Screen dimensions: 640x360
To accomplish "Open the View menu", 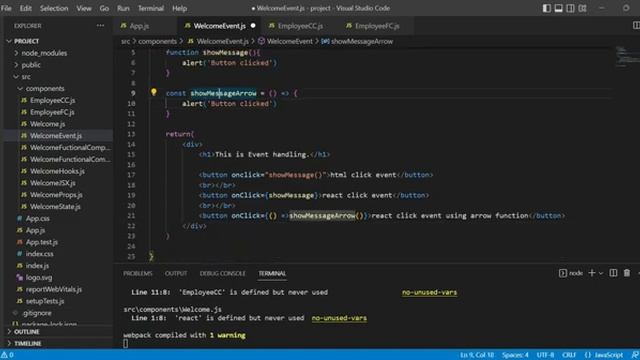I will (x=84, y=8).
